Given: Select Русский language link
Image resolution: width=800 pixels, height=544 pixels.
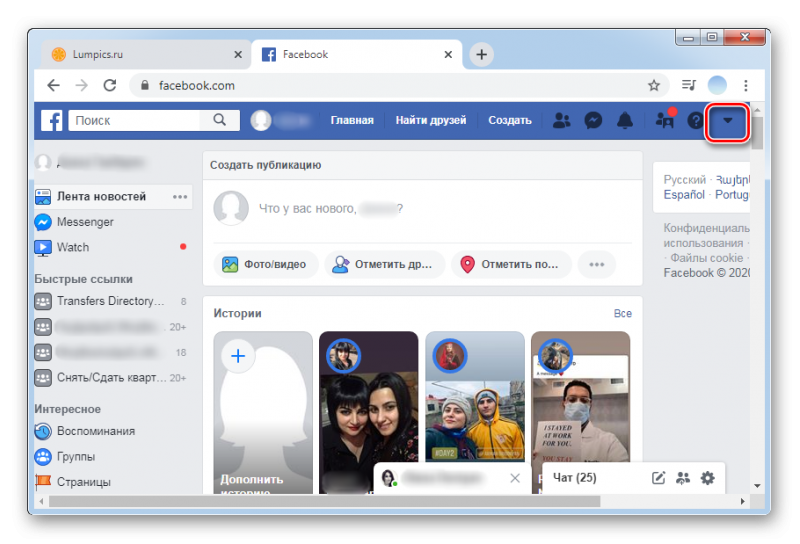Looking at the screenshot, I should tap(684, 180).
